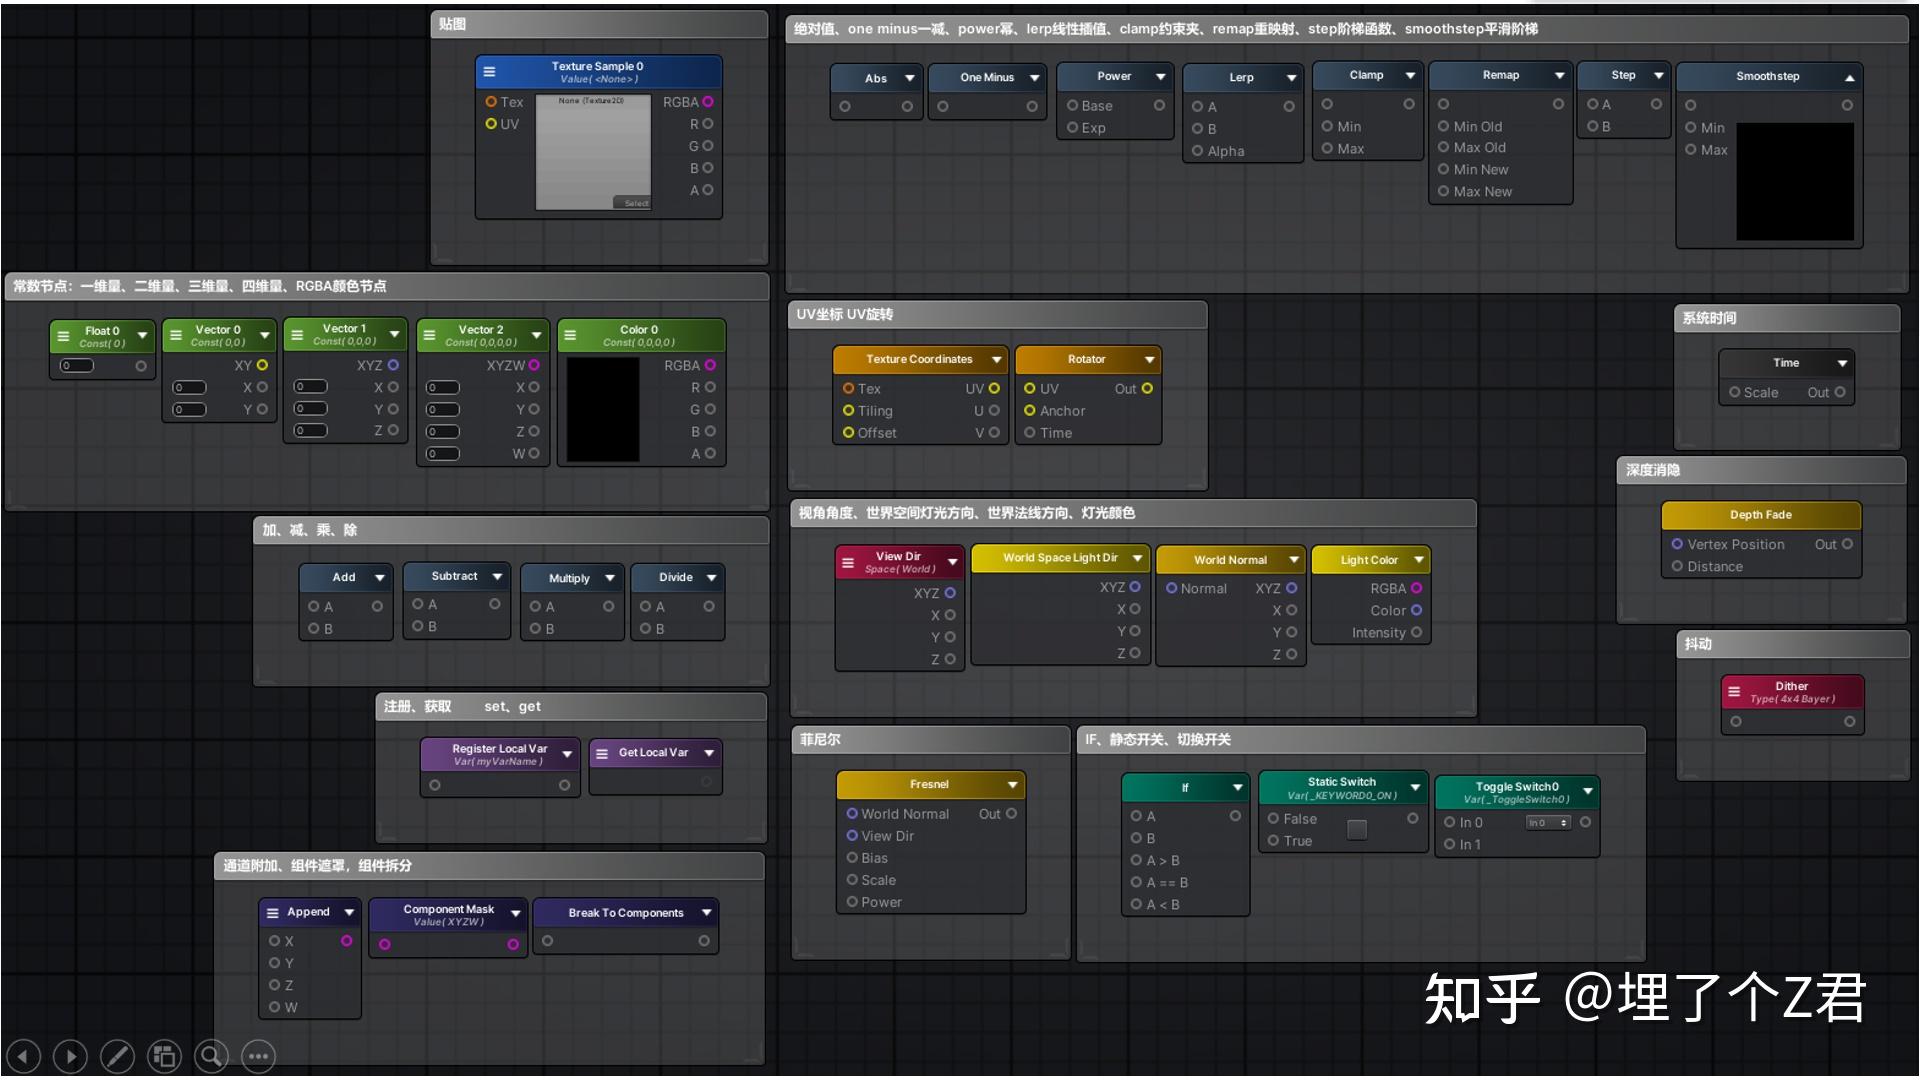Open the Time node dropdown arrow
The width and height of the screenshot is (1920, 1080).
click(1842, 362)
